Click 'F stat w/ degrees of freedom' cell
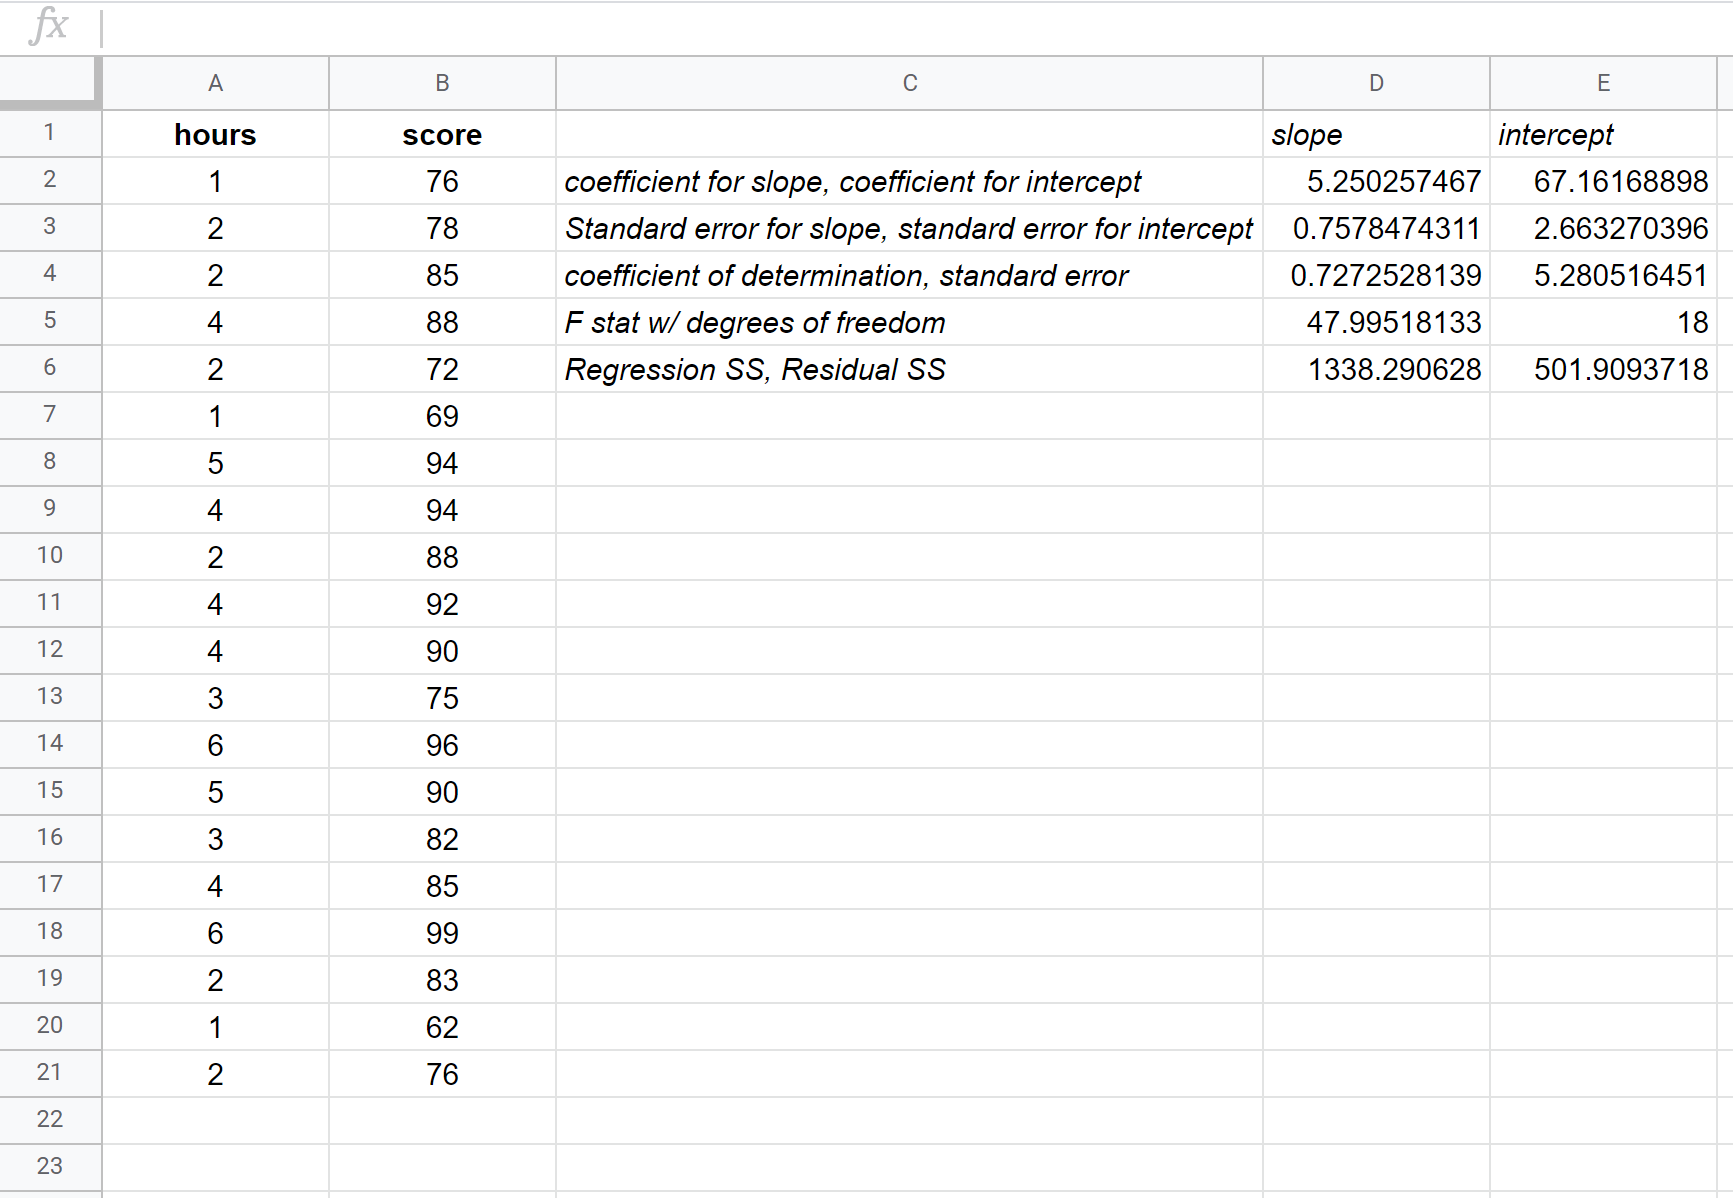This screenshot has width=1733, height=1198. pyautogui.click(x=909, y=322)
